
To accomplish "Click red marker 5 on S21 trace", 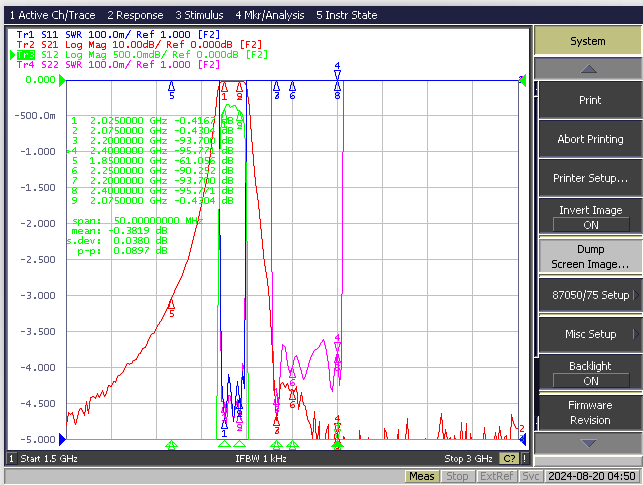I will [x=171, y=308].
